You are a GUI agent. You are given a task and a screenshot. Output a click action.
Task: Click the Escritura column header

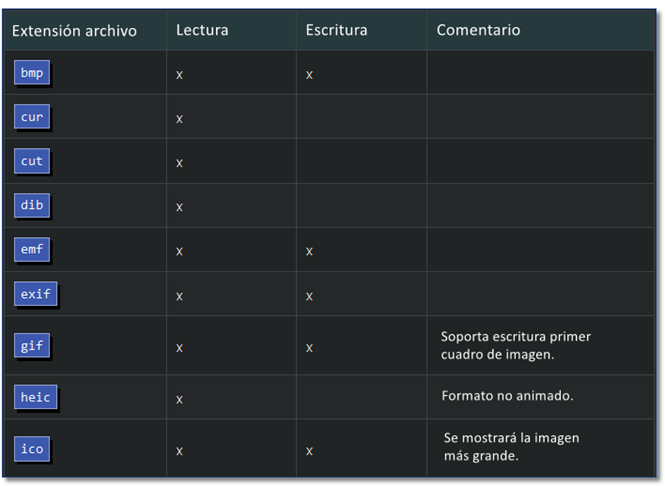pyautogui.click(x=336, y=30)
